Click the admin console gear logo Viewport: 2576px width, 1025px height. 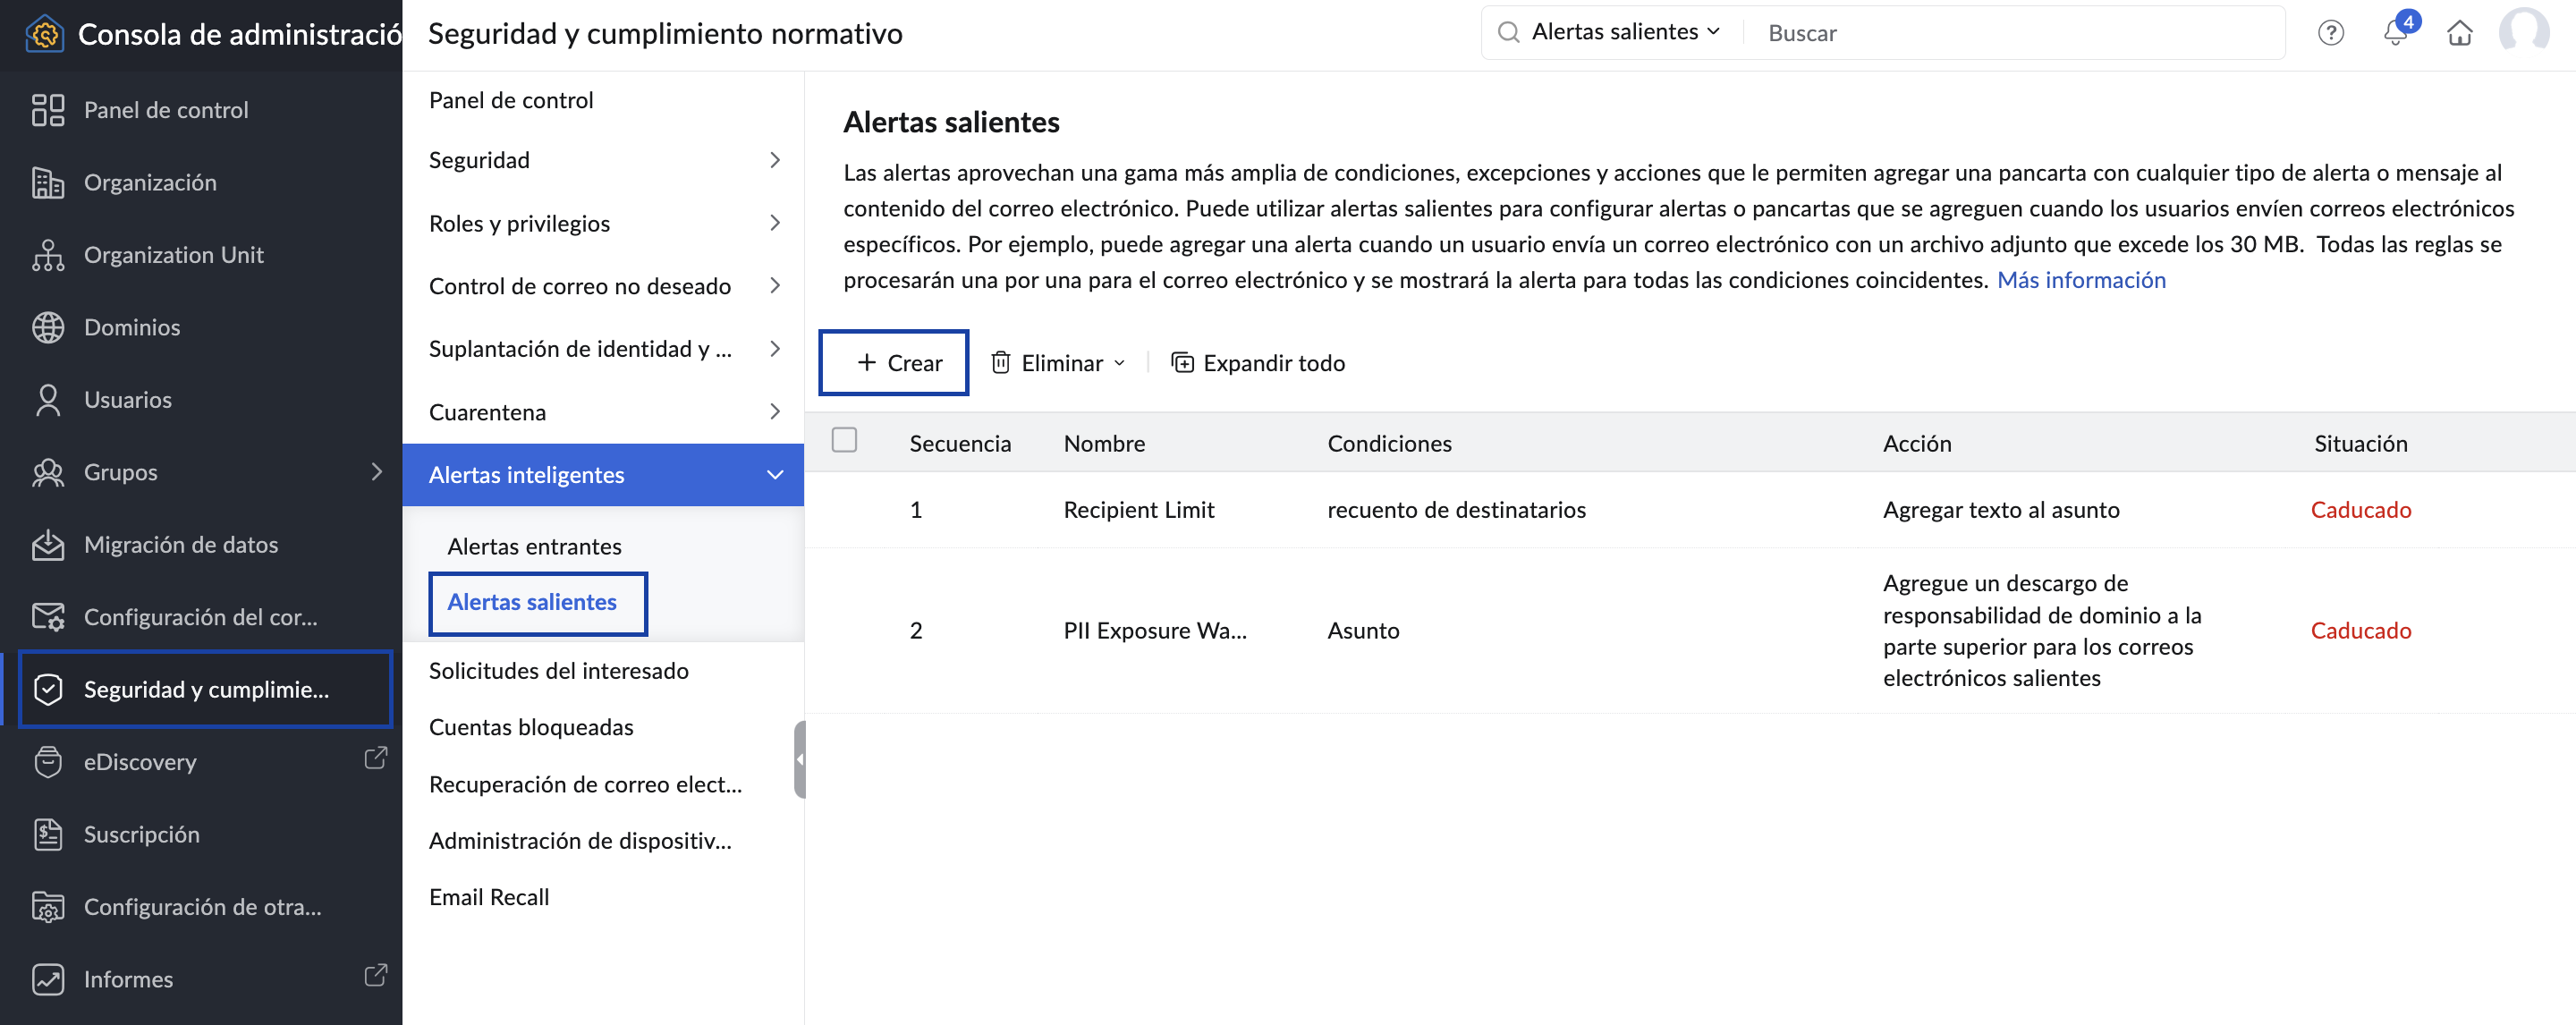tap(45, 34)
